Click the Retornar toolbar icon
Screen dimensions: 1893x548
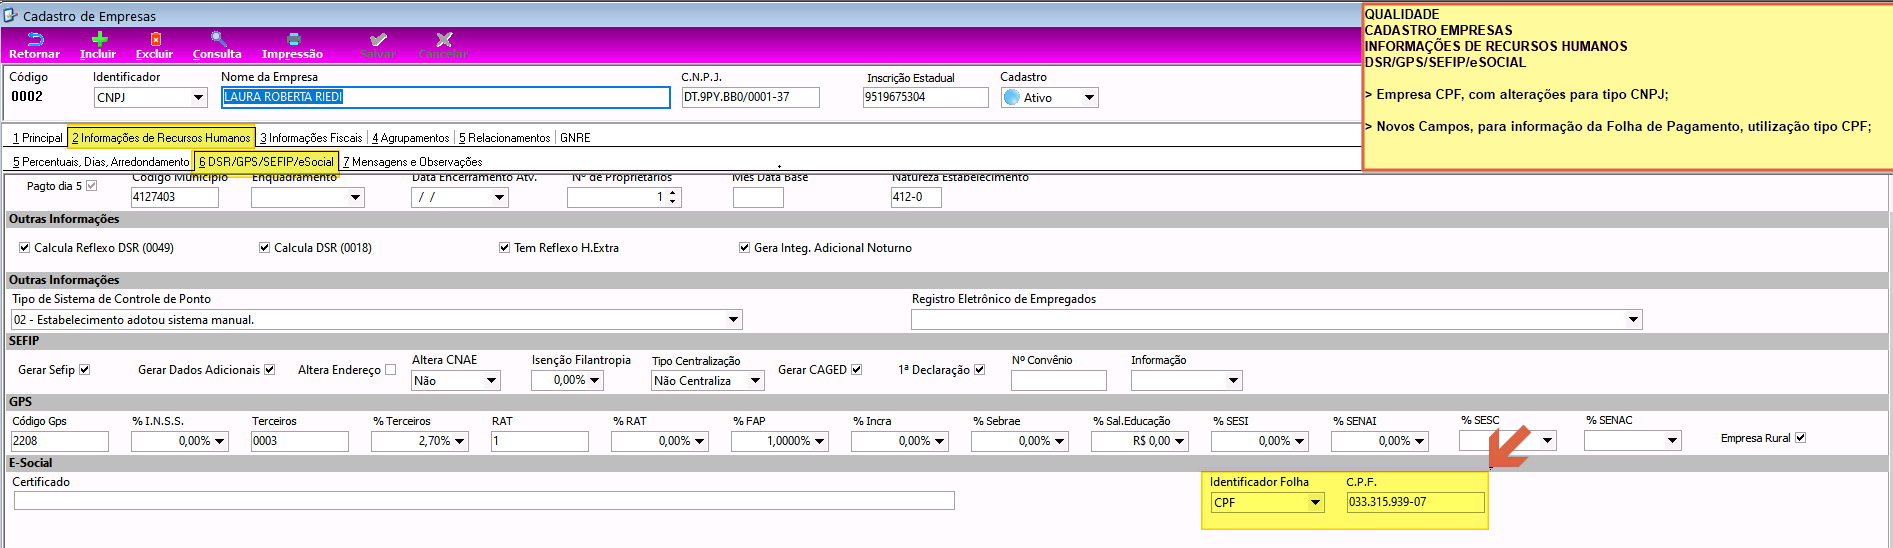(35, 39)
